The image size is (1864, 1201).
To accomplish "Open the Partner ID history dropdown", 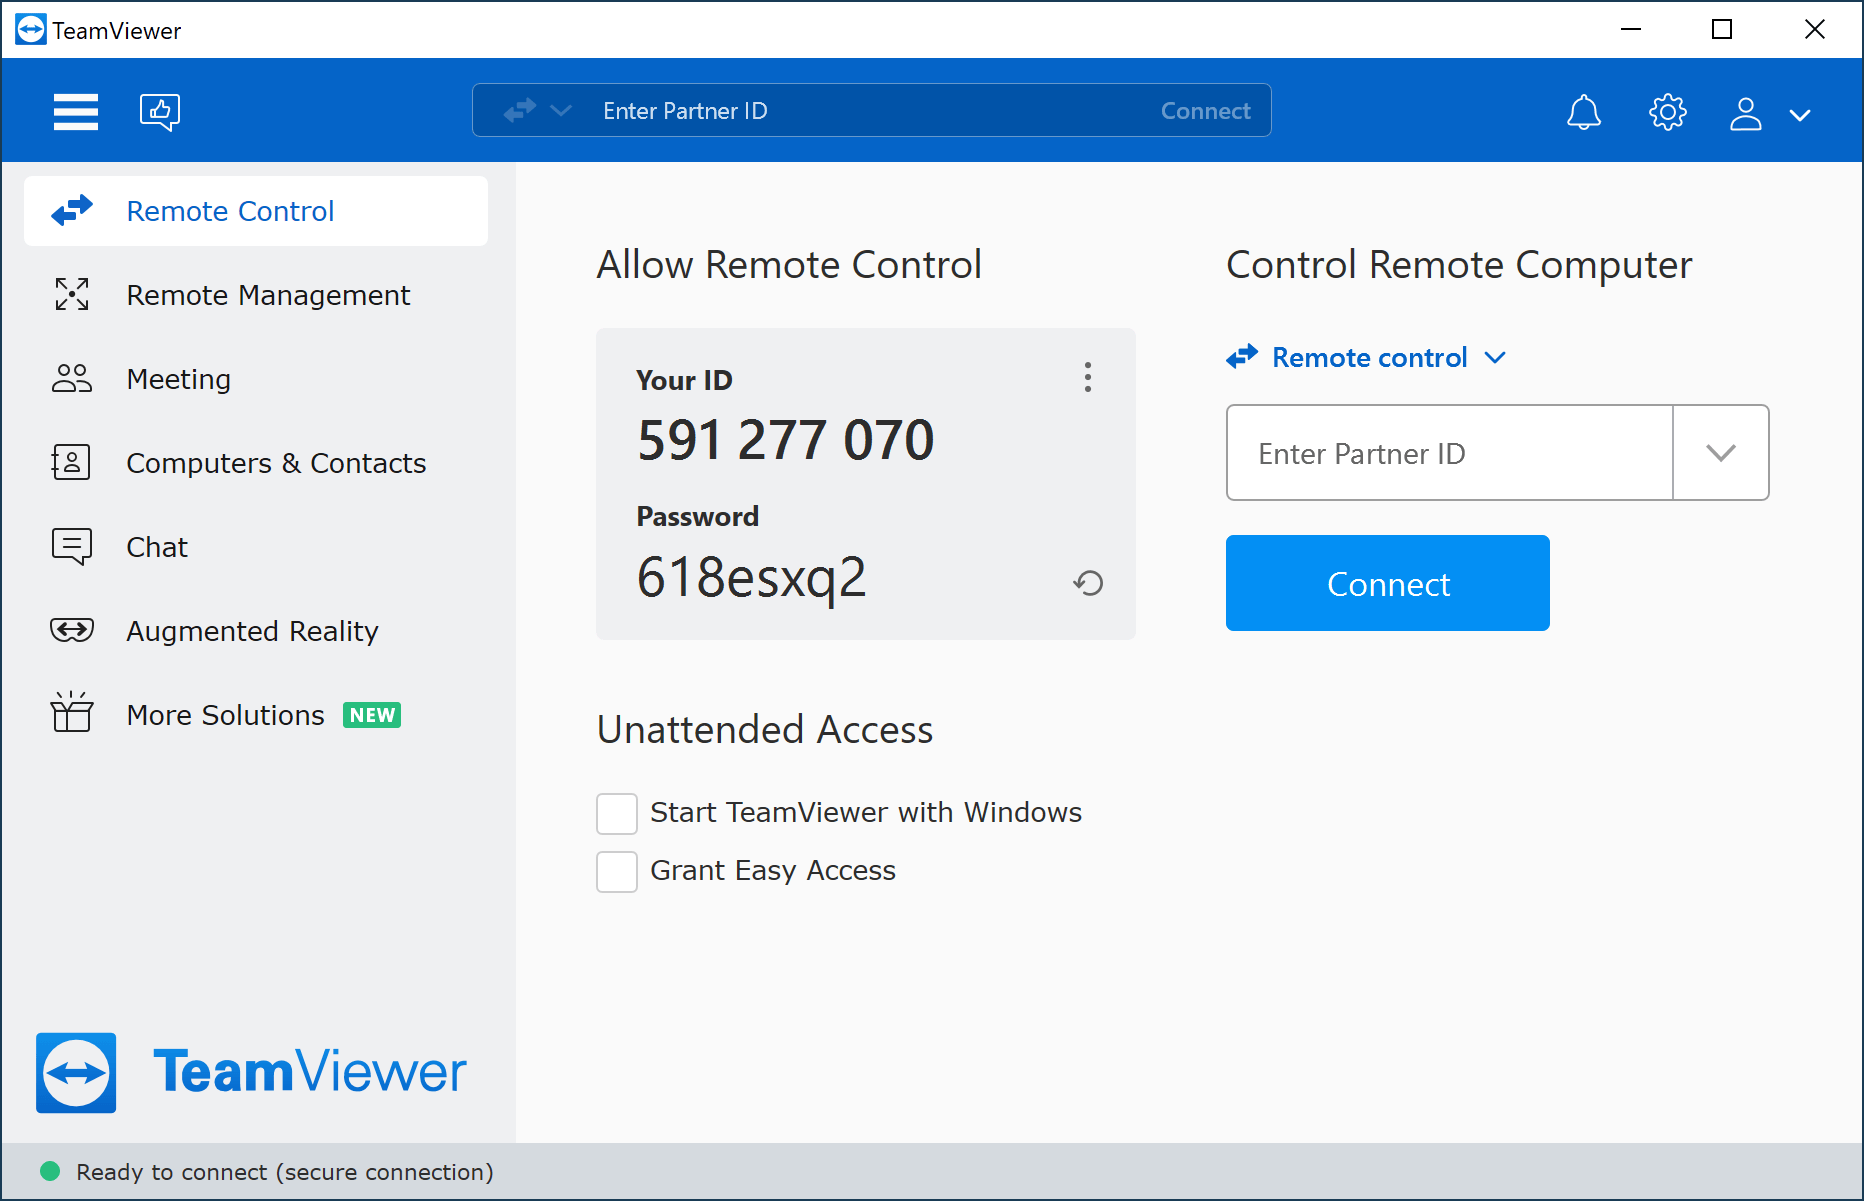I will coord(1720,453).
